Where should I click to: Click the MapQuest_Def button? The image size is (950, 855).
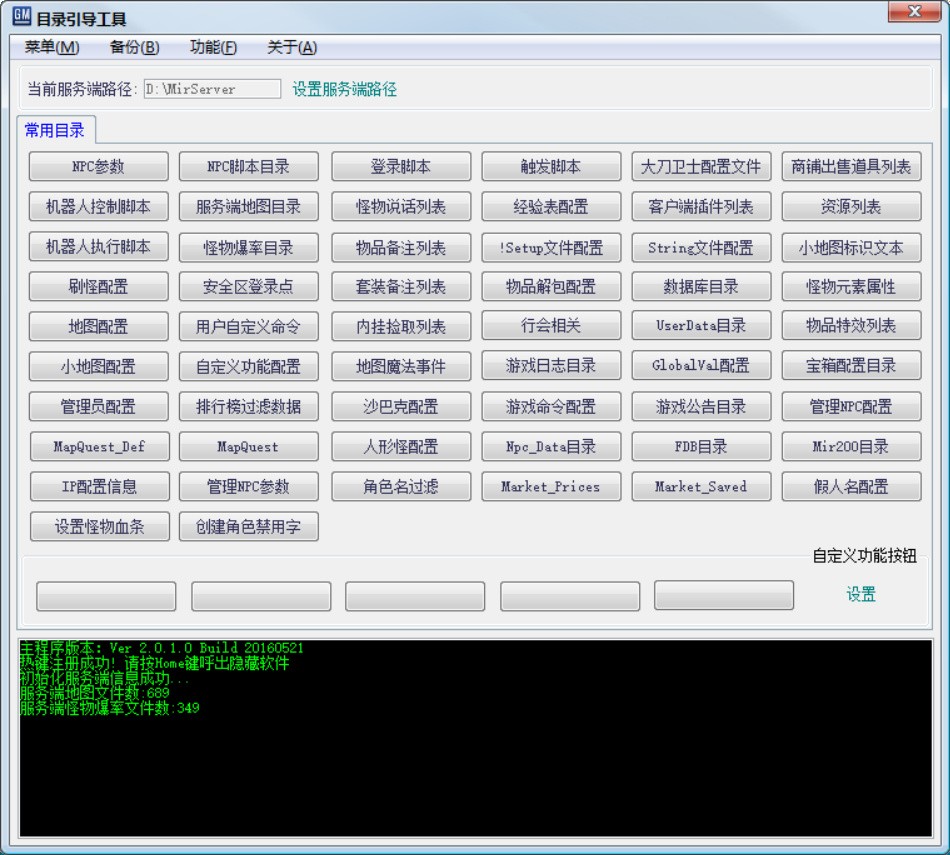pos(99,447)
